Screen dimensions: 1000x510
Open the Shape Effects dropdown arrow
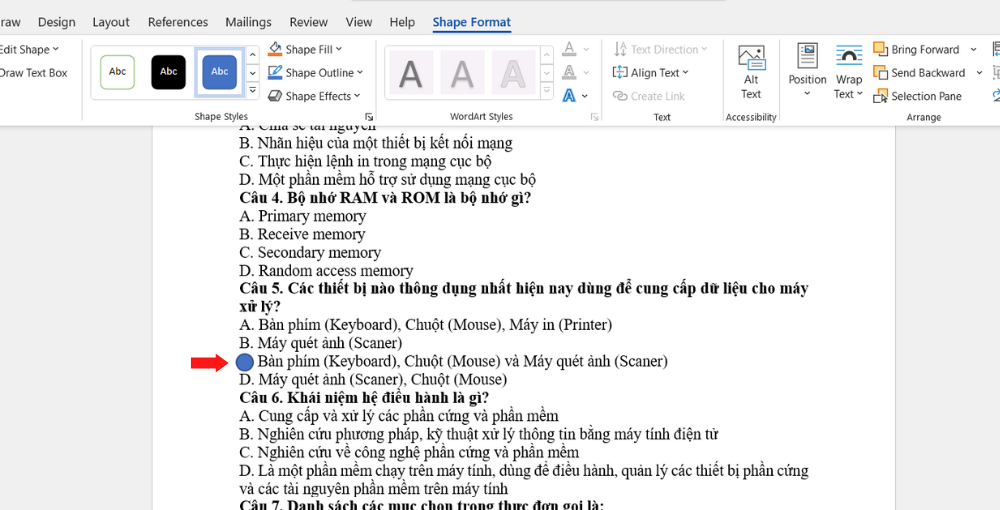click(357, 96)
